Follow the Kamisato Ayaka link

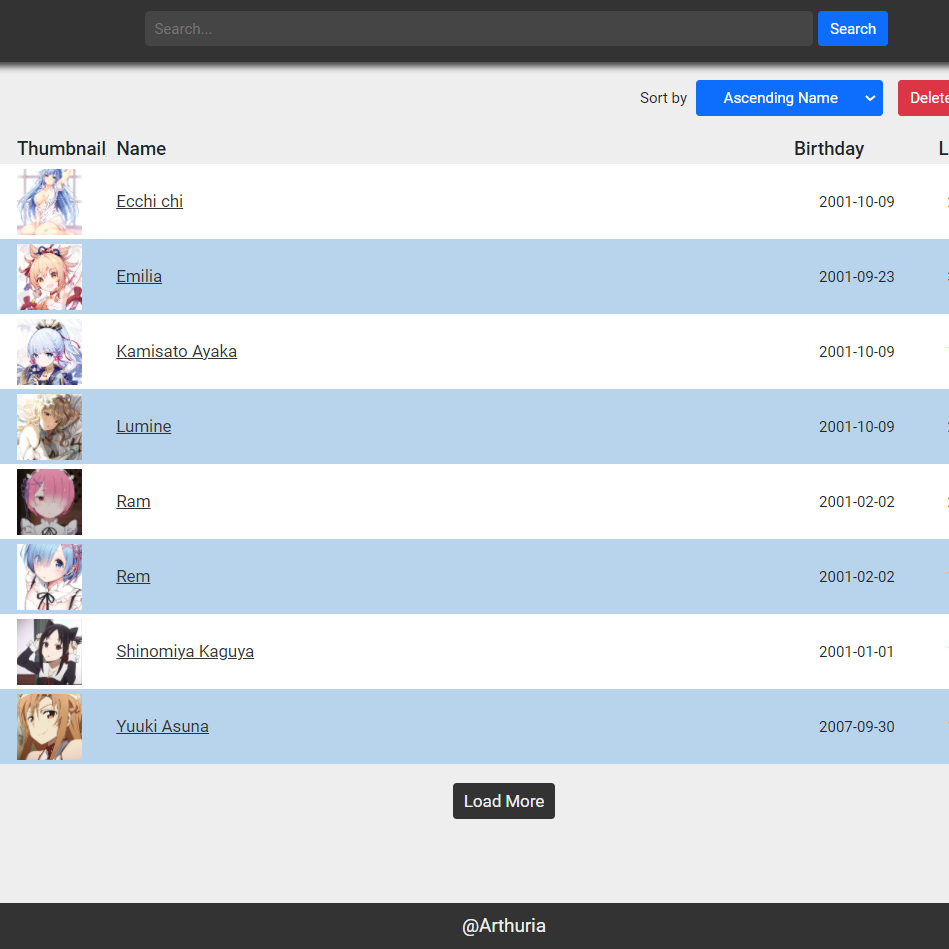pyautogui.click(x=176, y=351)
